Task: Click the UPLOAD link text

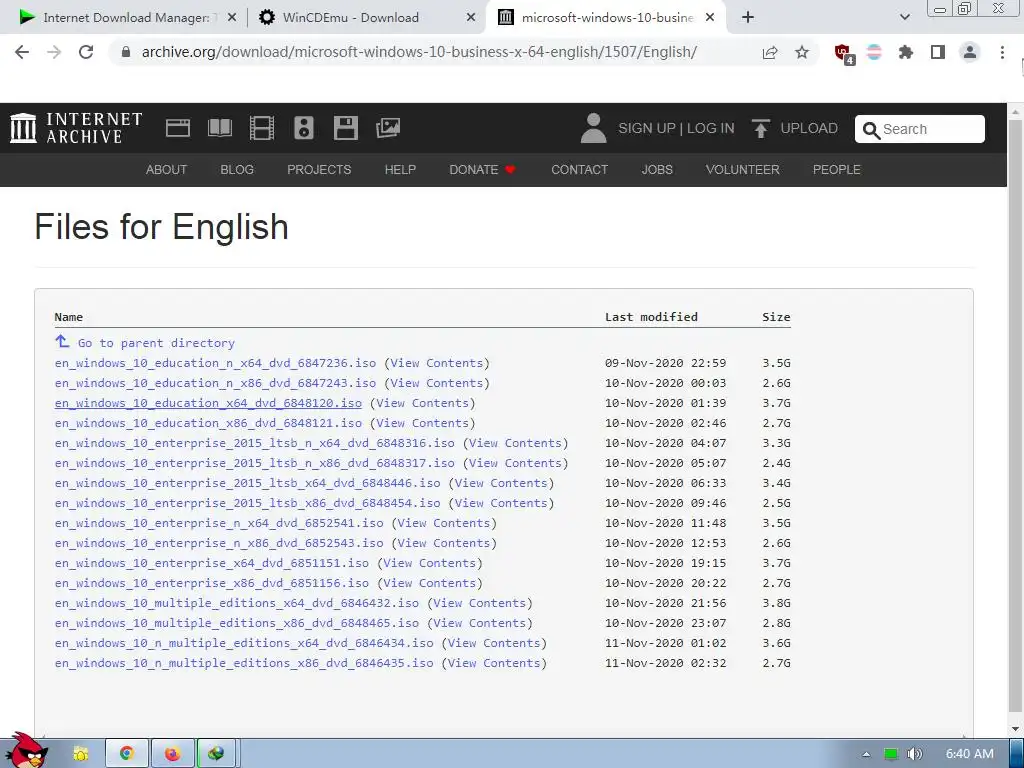Action: point(808,129)
